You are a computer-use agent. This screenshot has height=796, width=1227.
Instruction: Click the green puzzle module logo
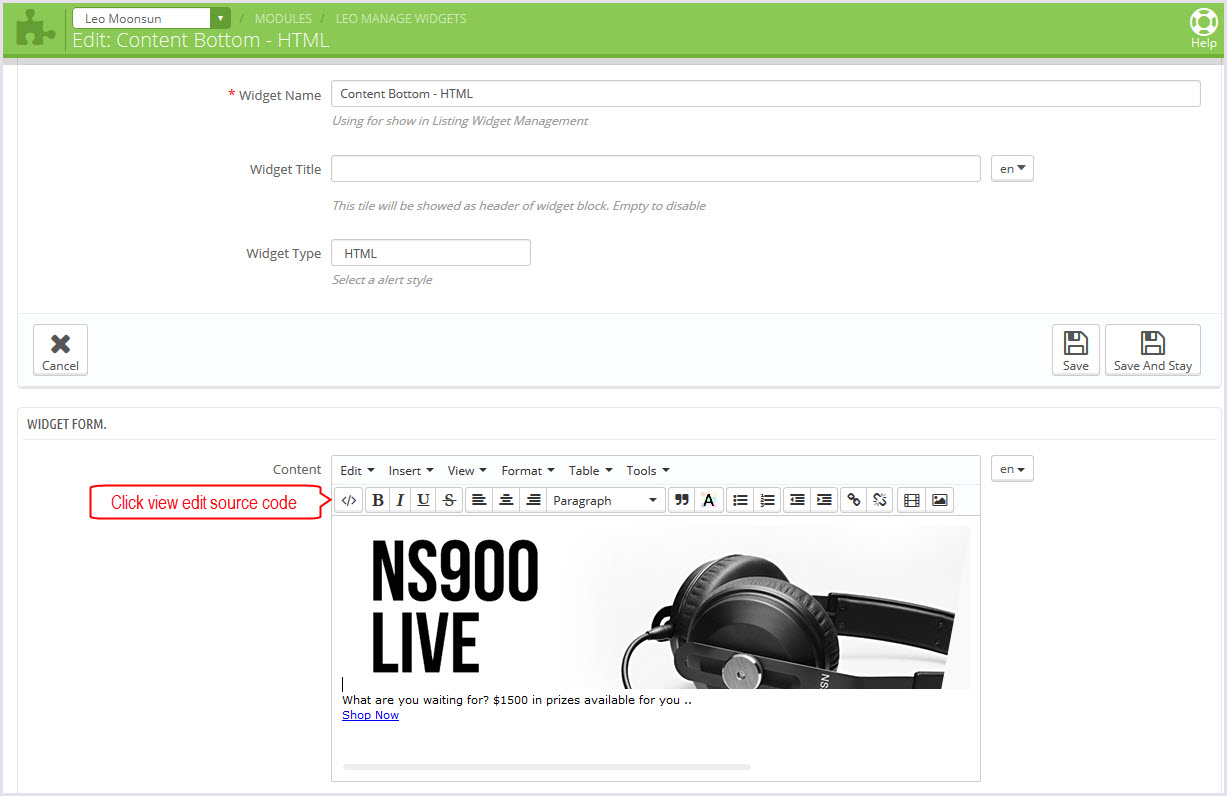(x=35, y=28)
